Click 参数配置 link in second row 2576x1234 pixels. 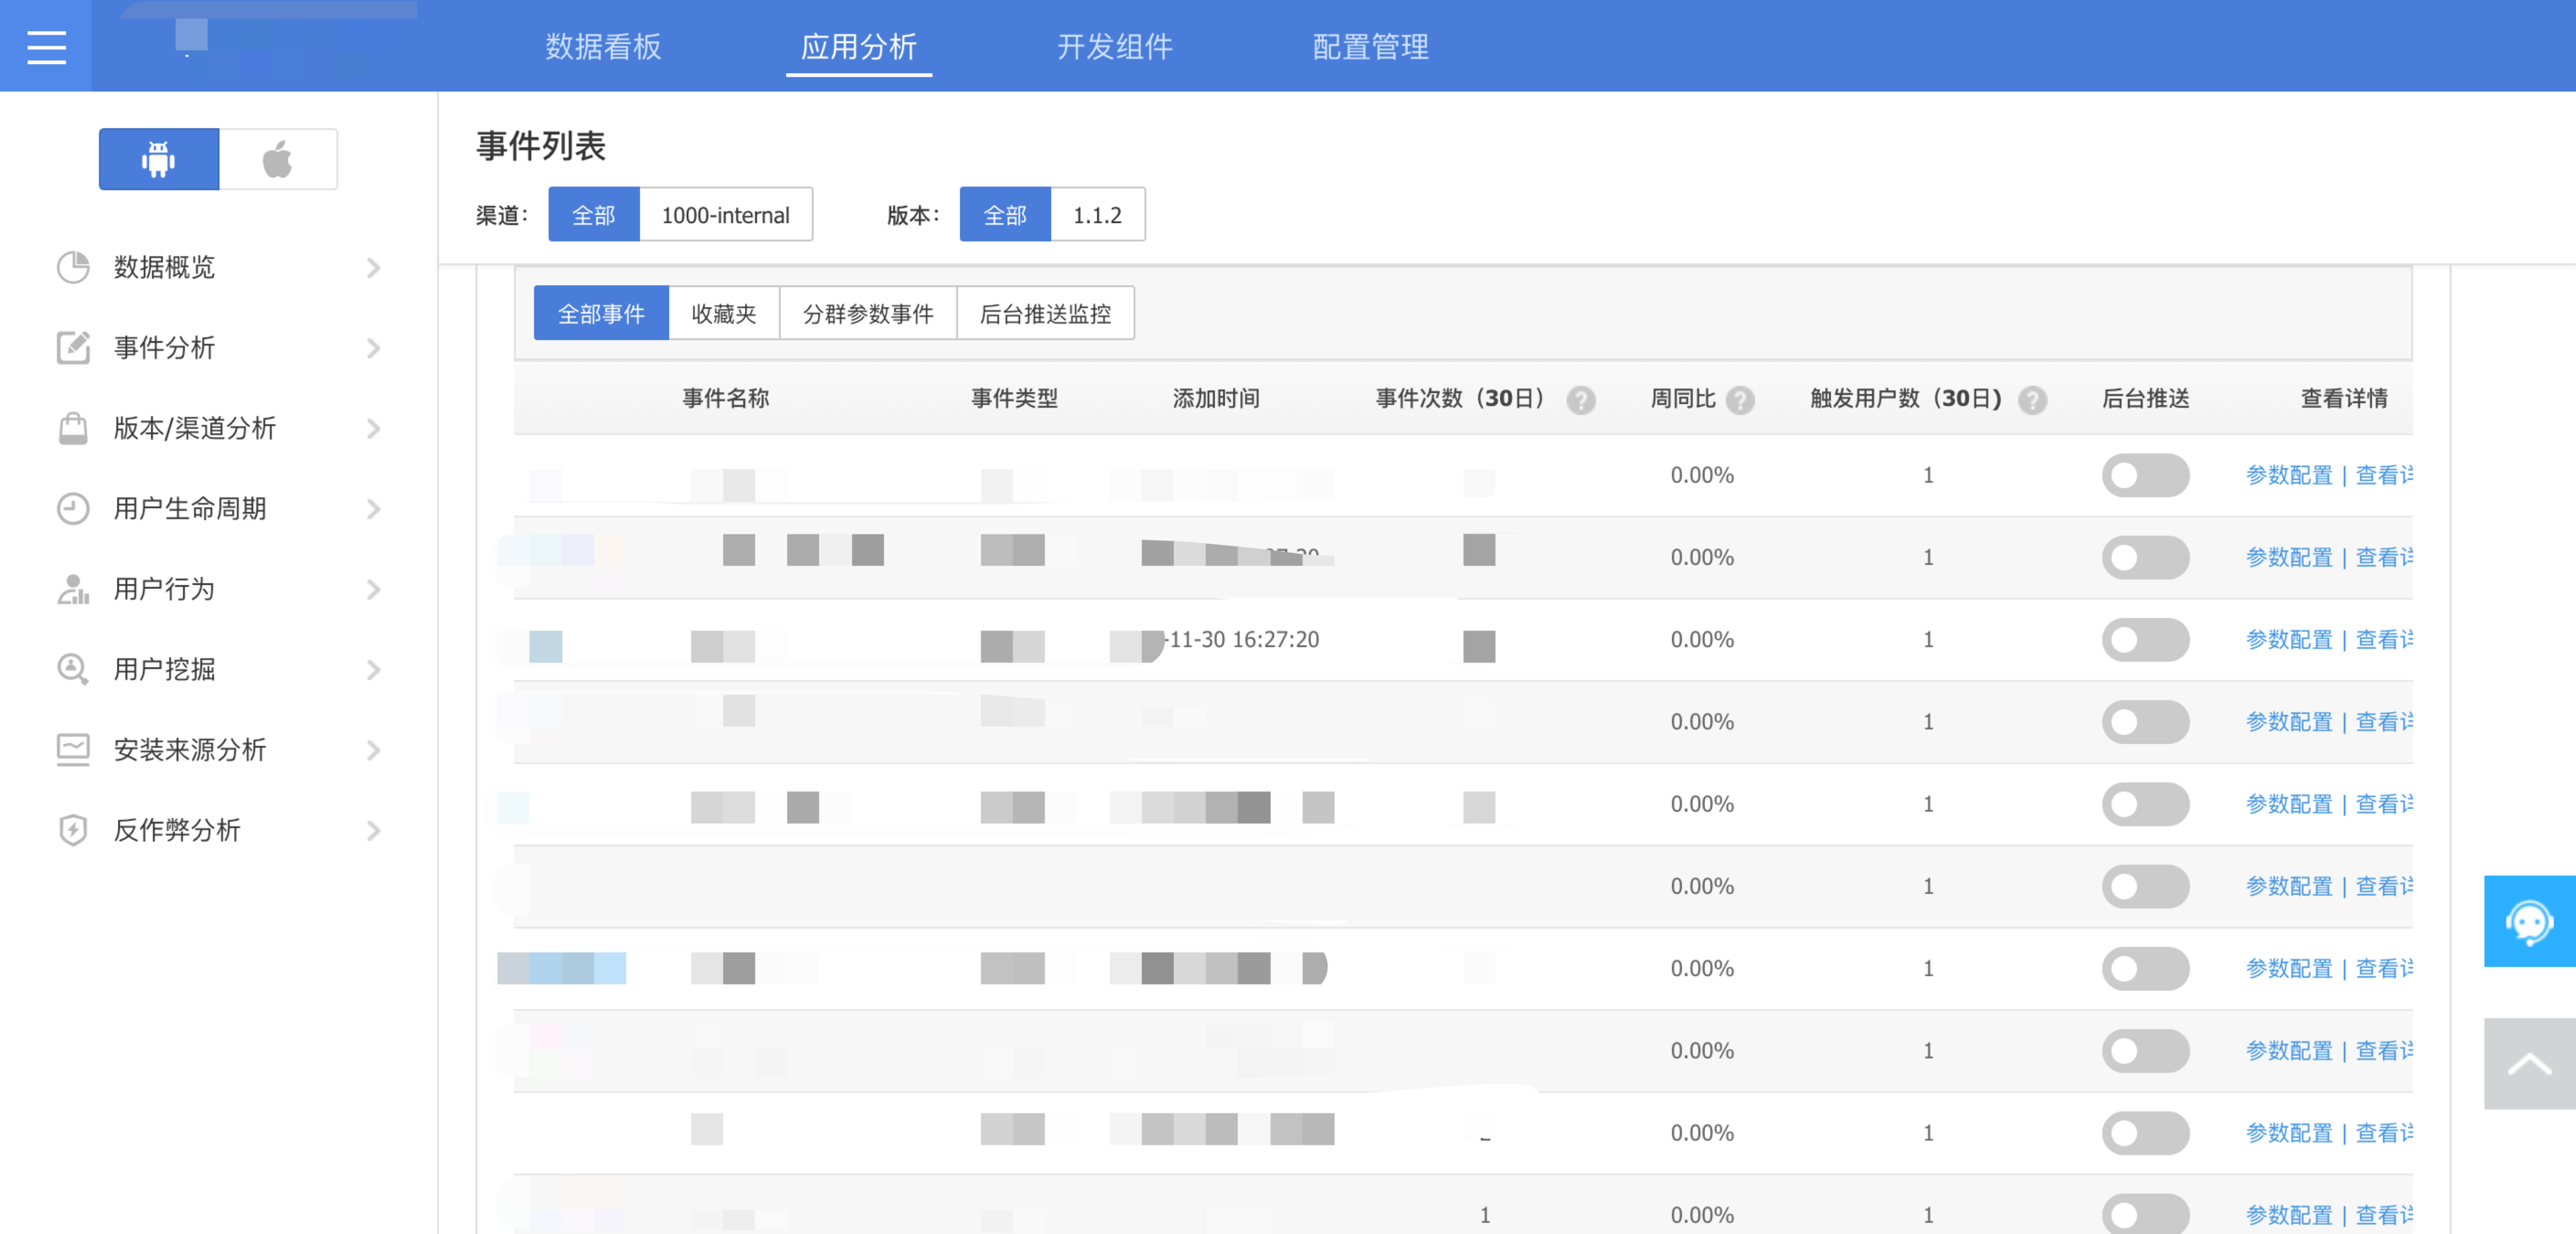[2289, 557]
